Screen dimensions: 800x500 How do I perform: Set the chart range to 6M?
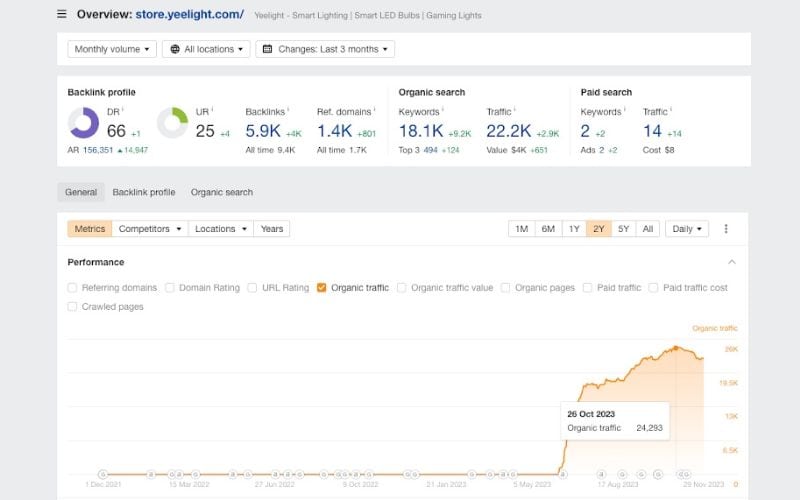point(548,229)
